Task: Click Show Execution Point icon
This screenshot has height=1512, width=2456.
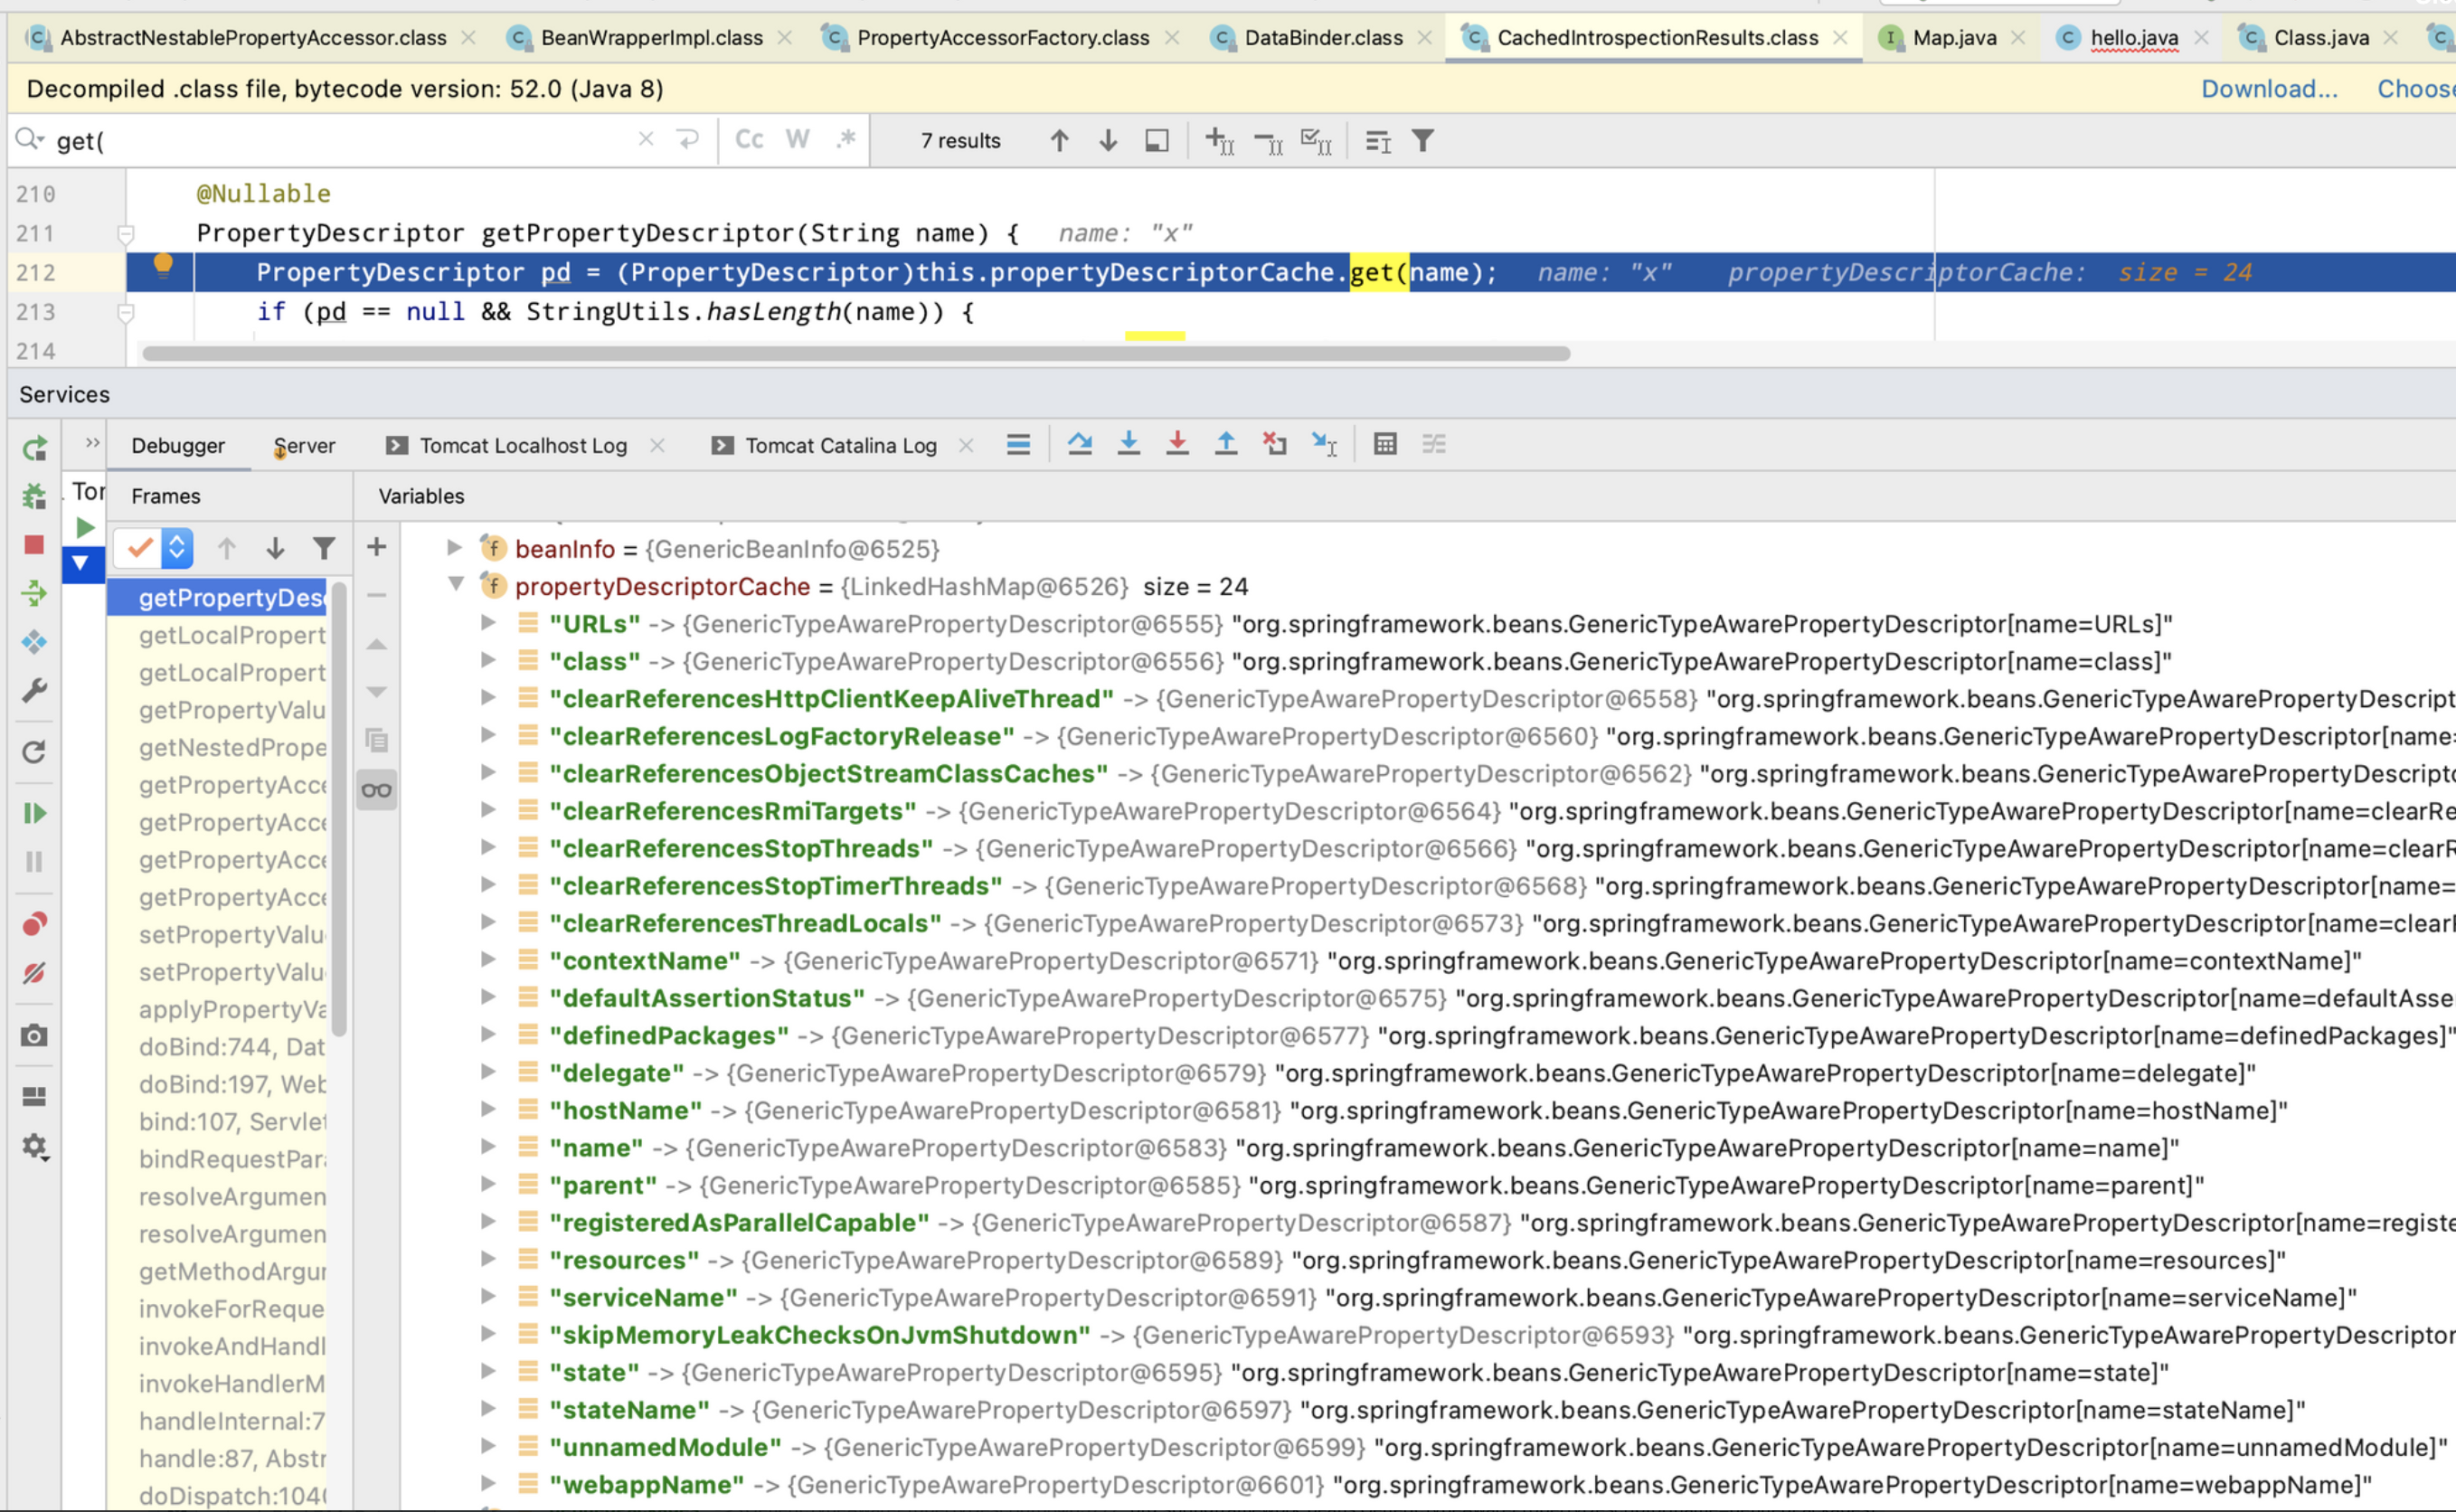Action: (x=1018, y=444)
